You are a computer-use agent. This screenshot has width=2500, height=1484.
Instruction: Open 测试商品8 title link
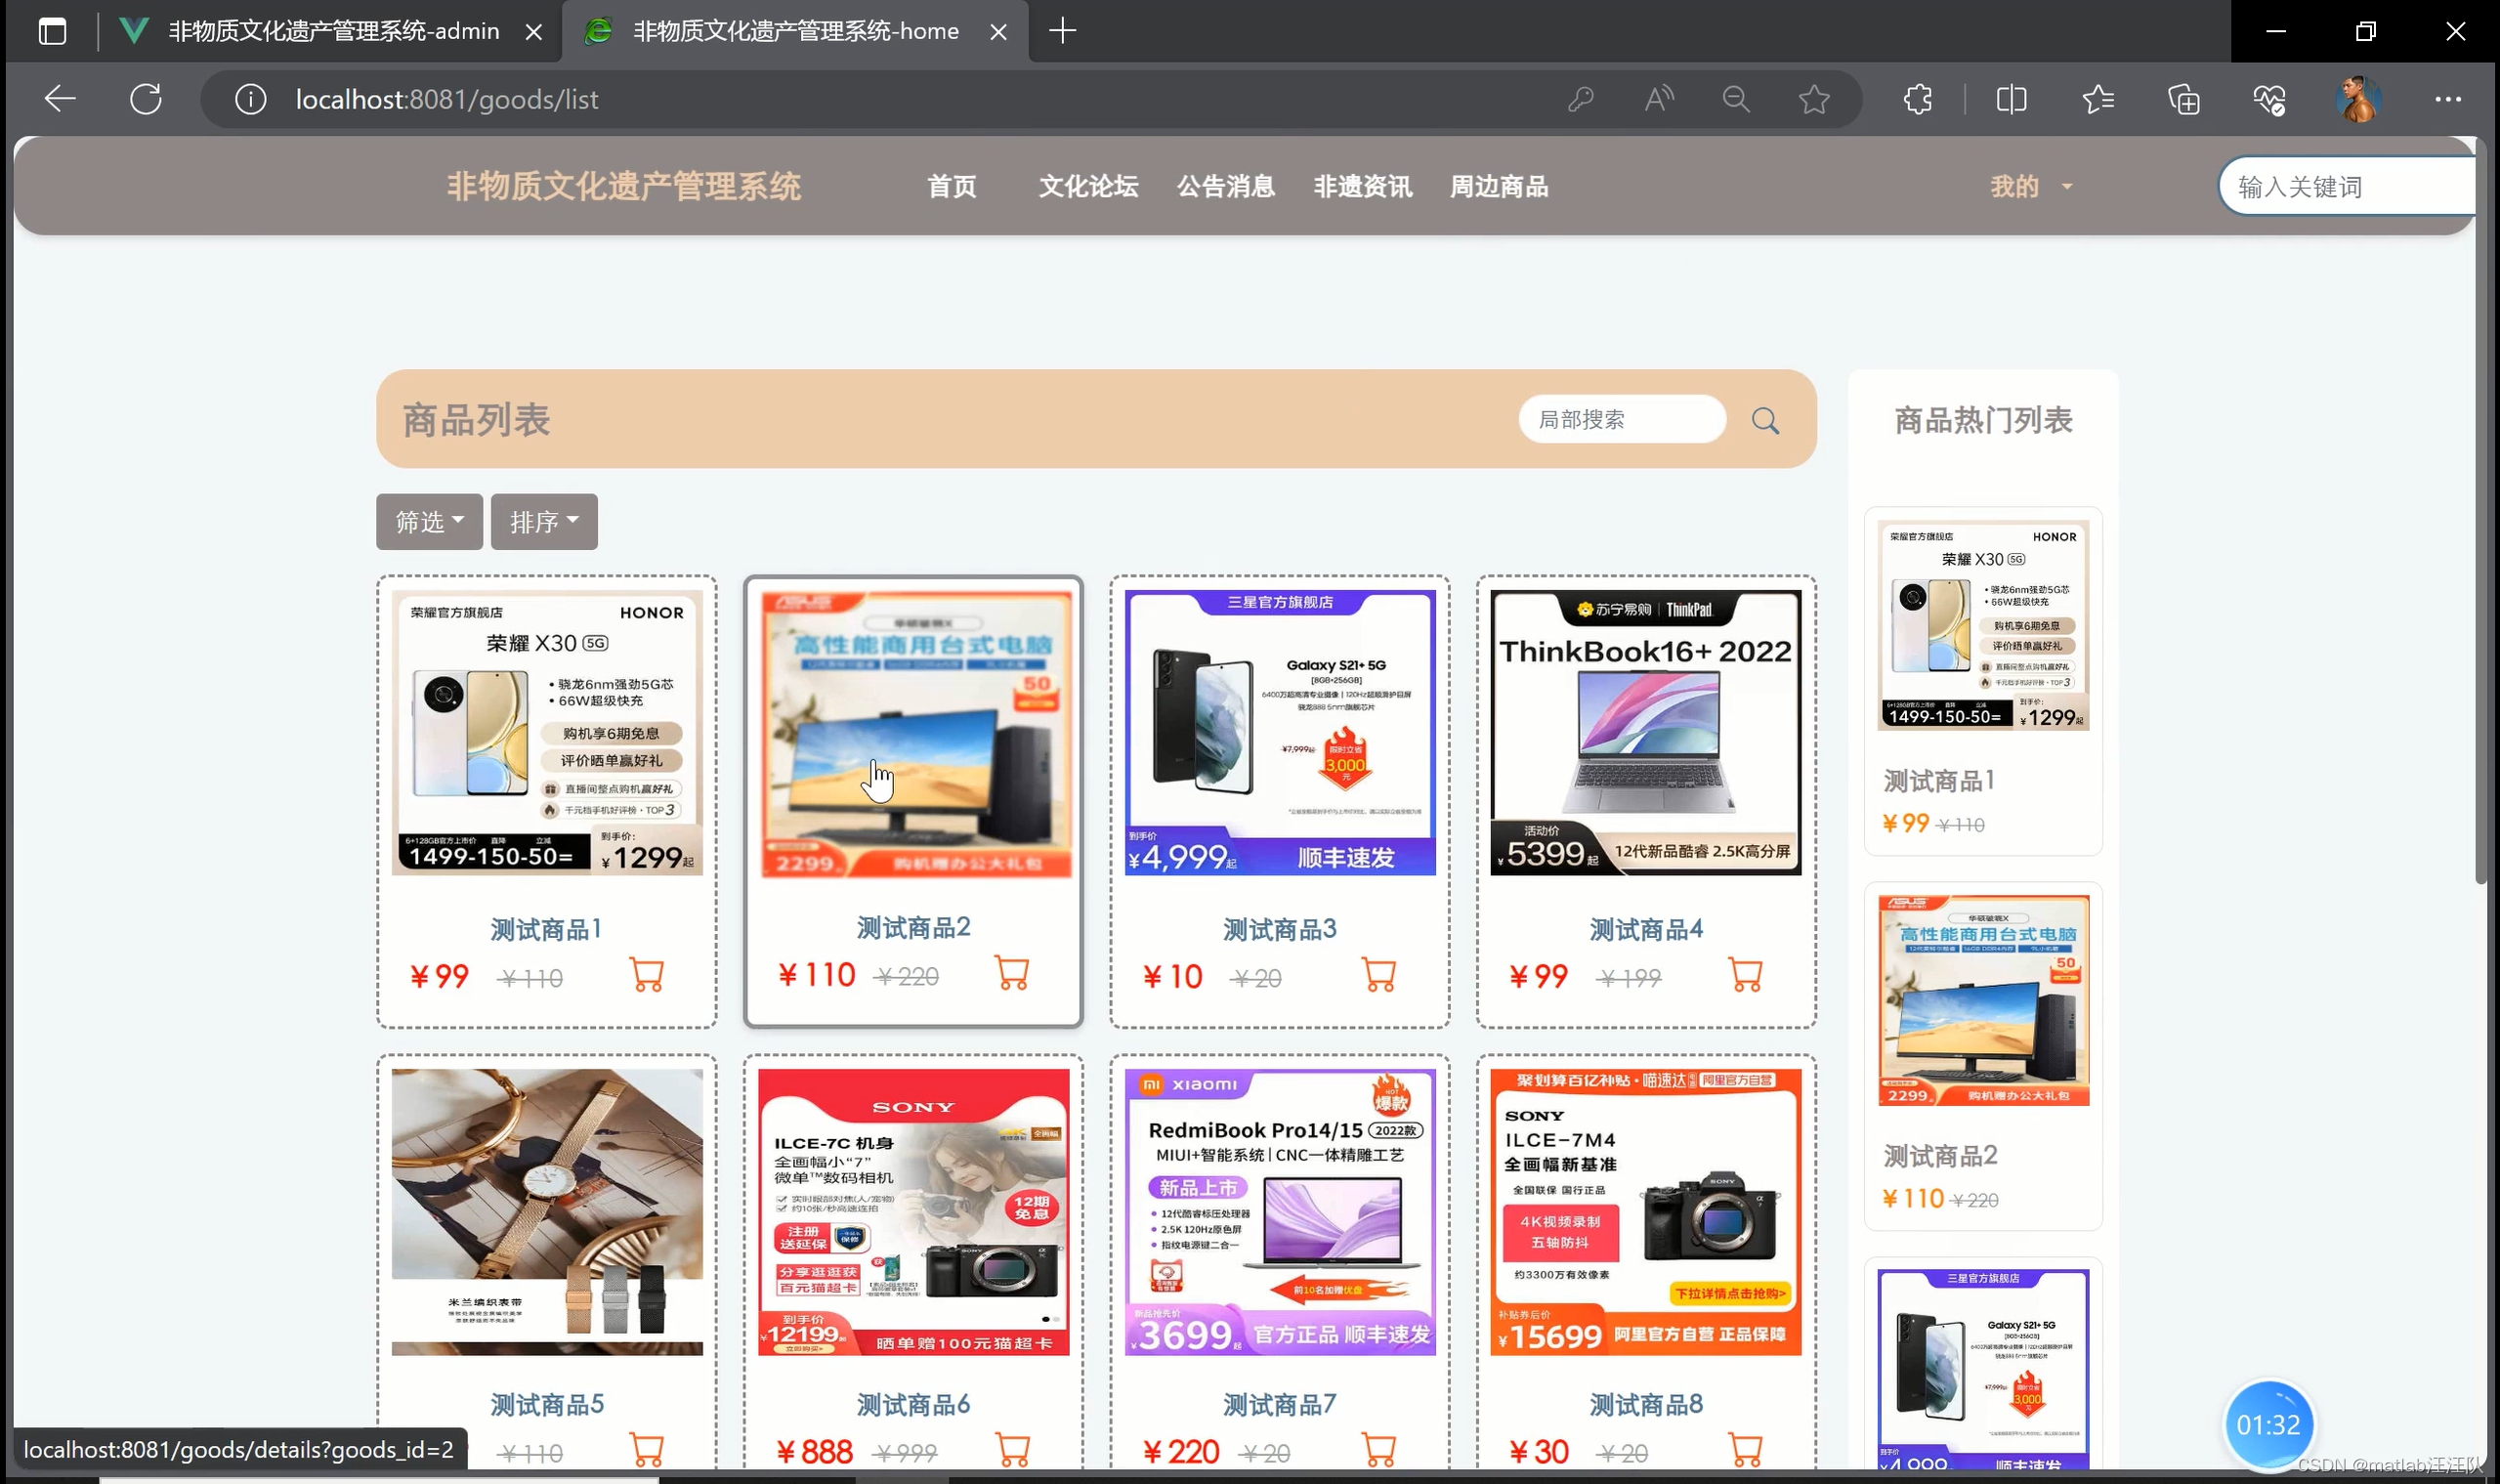pos(1646,1404)
